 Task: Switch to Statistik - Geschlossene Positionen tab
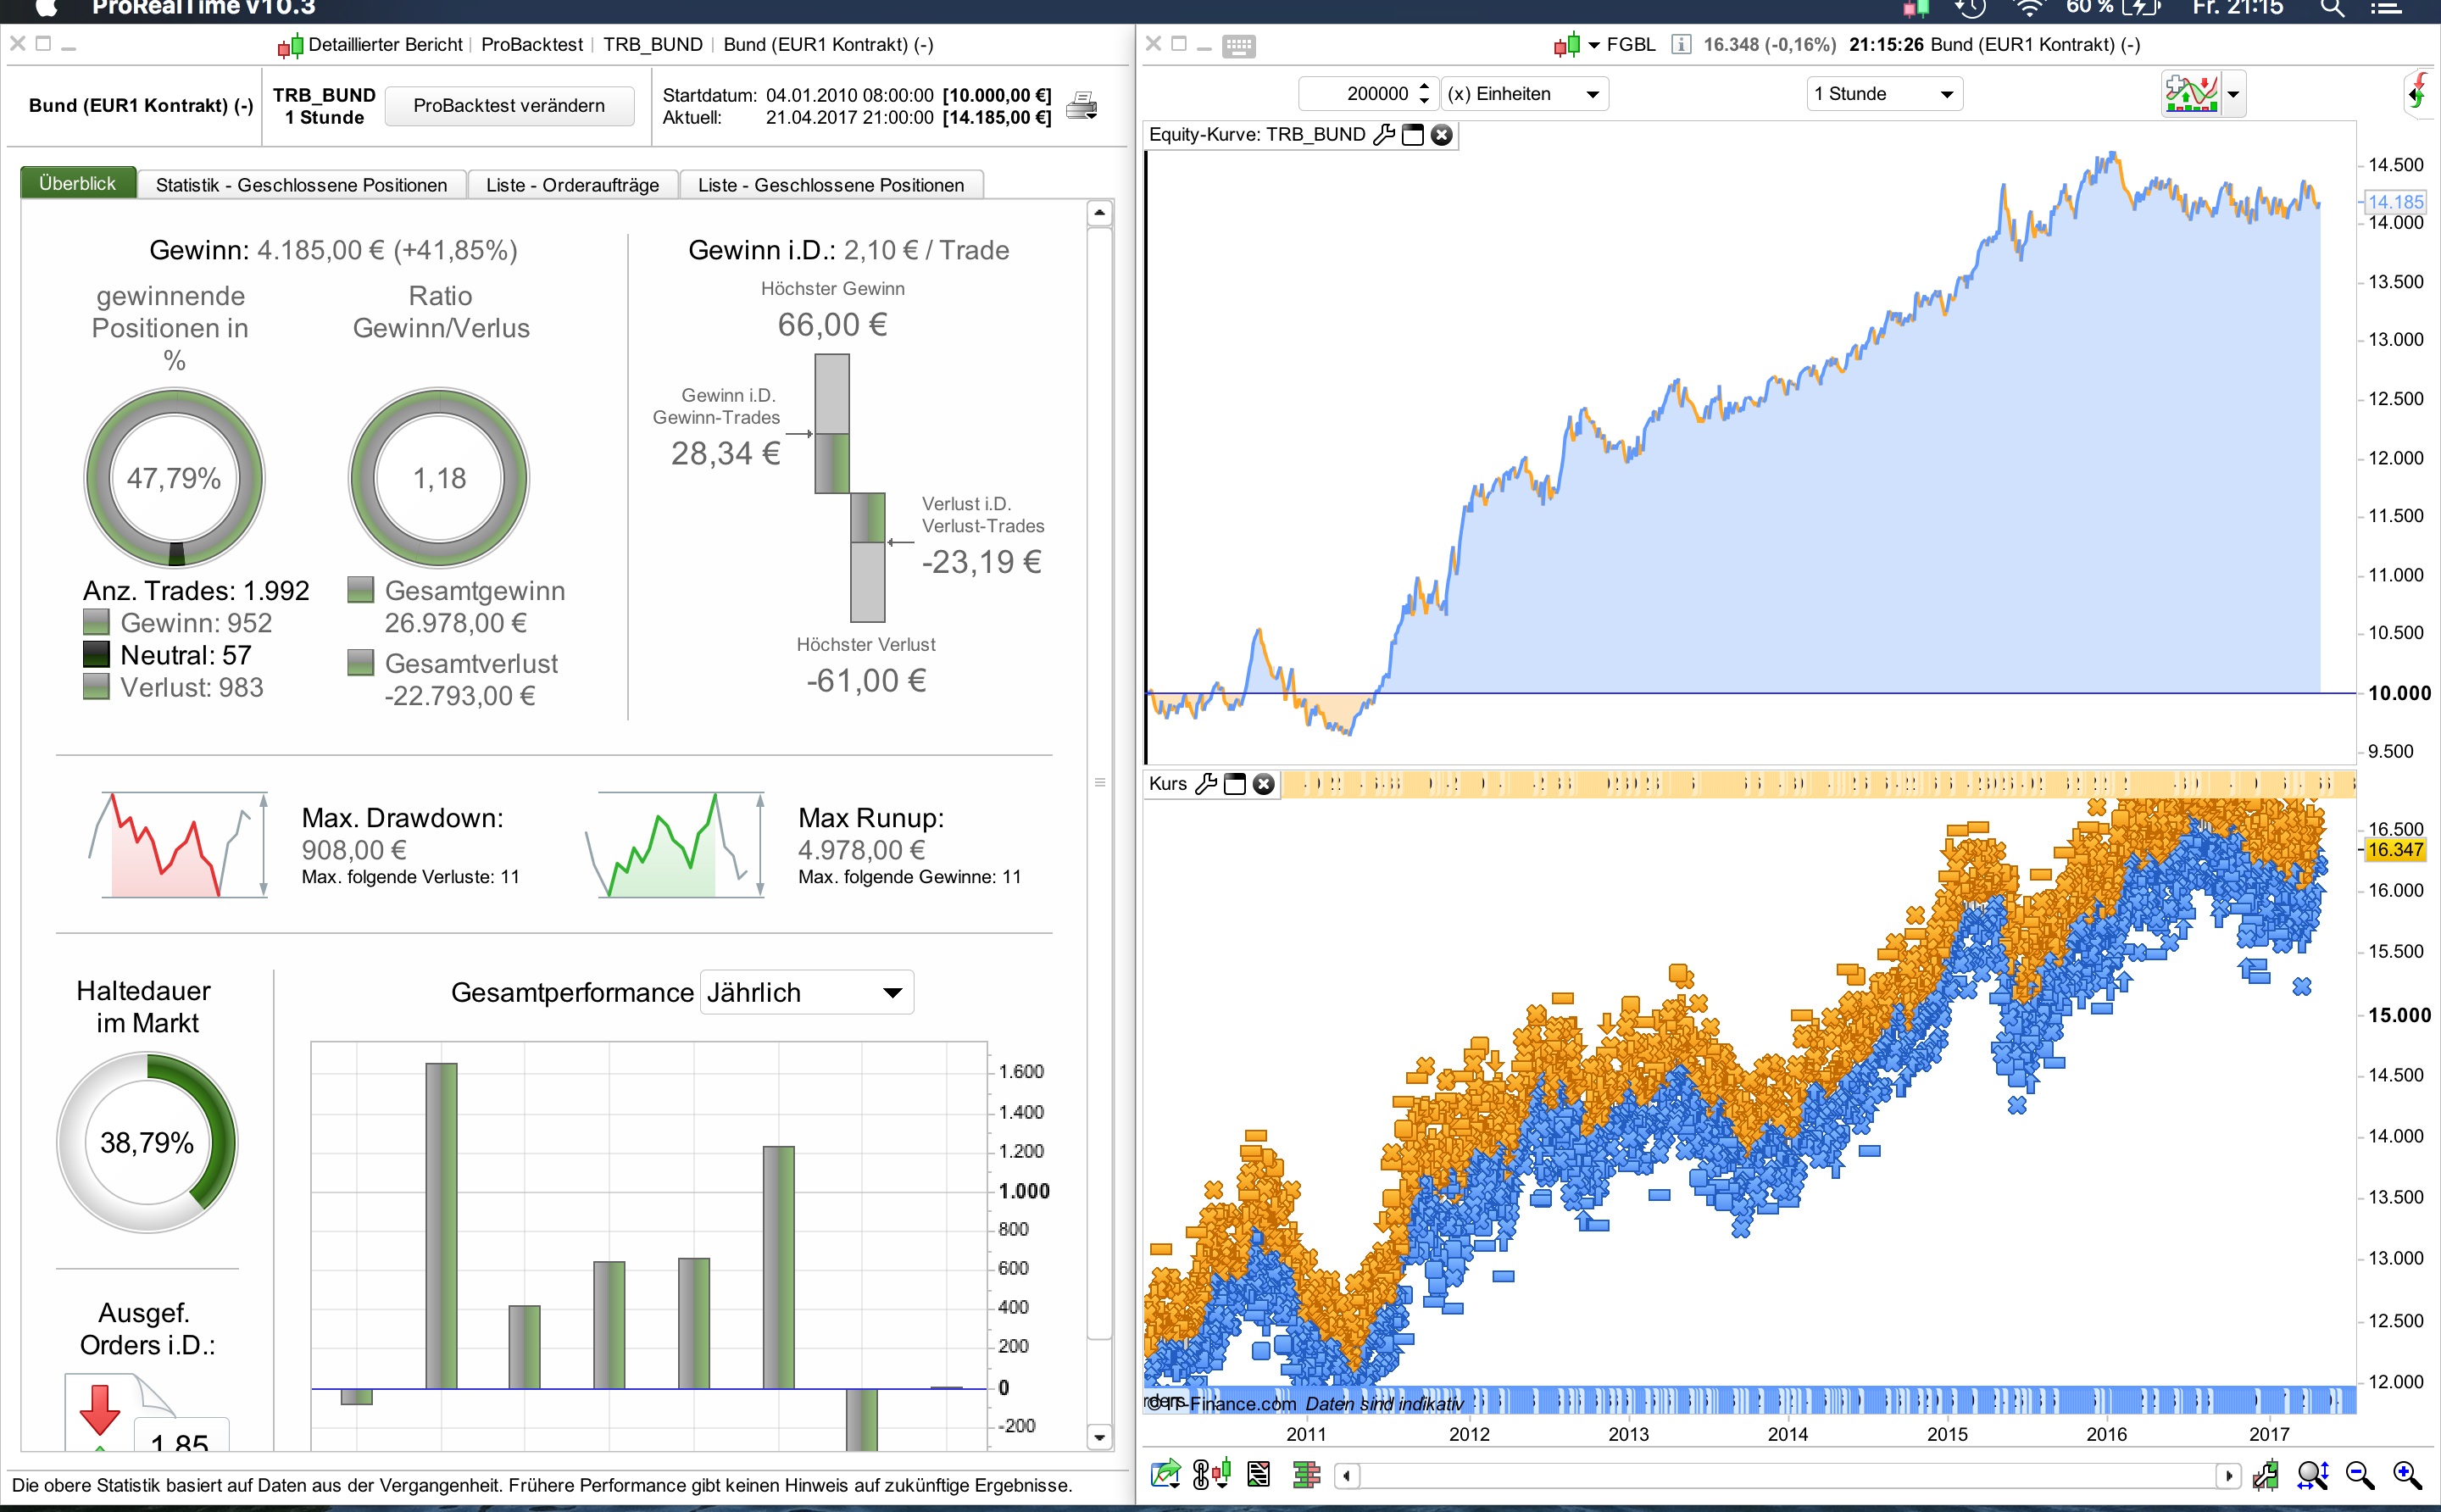[301, 185]
